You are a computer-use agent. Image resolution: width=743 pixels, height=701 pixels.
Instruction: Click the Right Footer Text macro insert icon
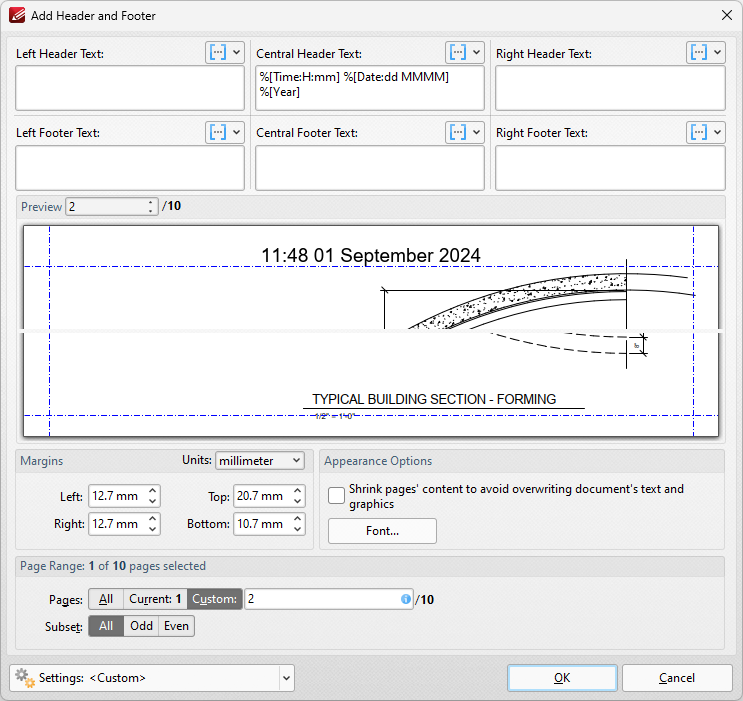(699, 132)
